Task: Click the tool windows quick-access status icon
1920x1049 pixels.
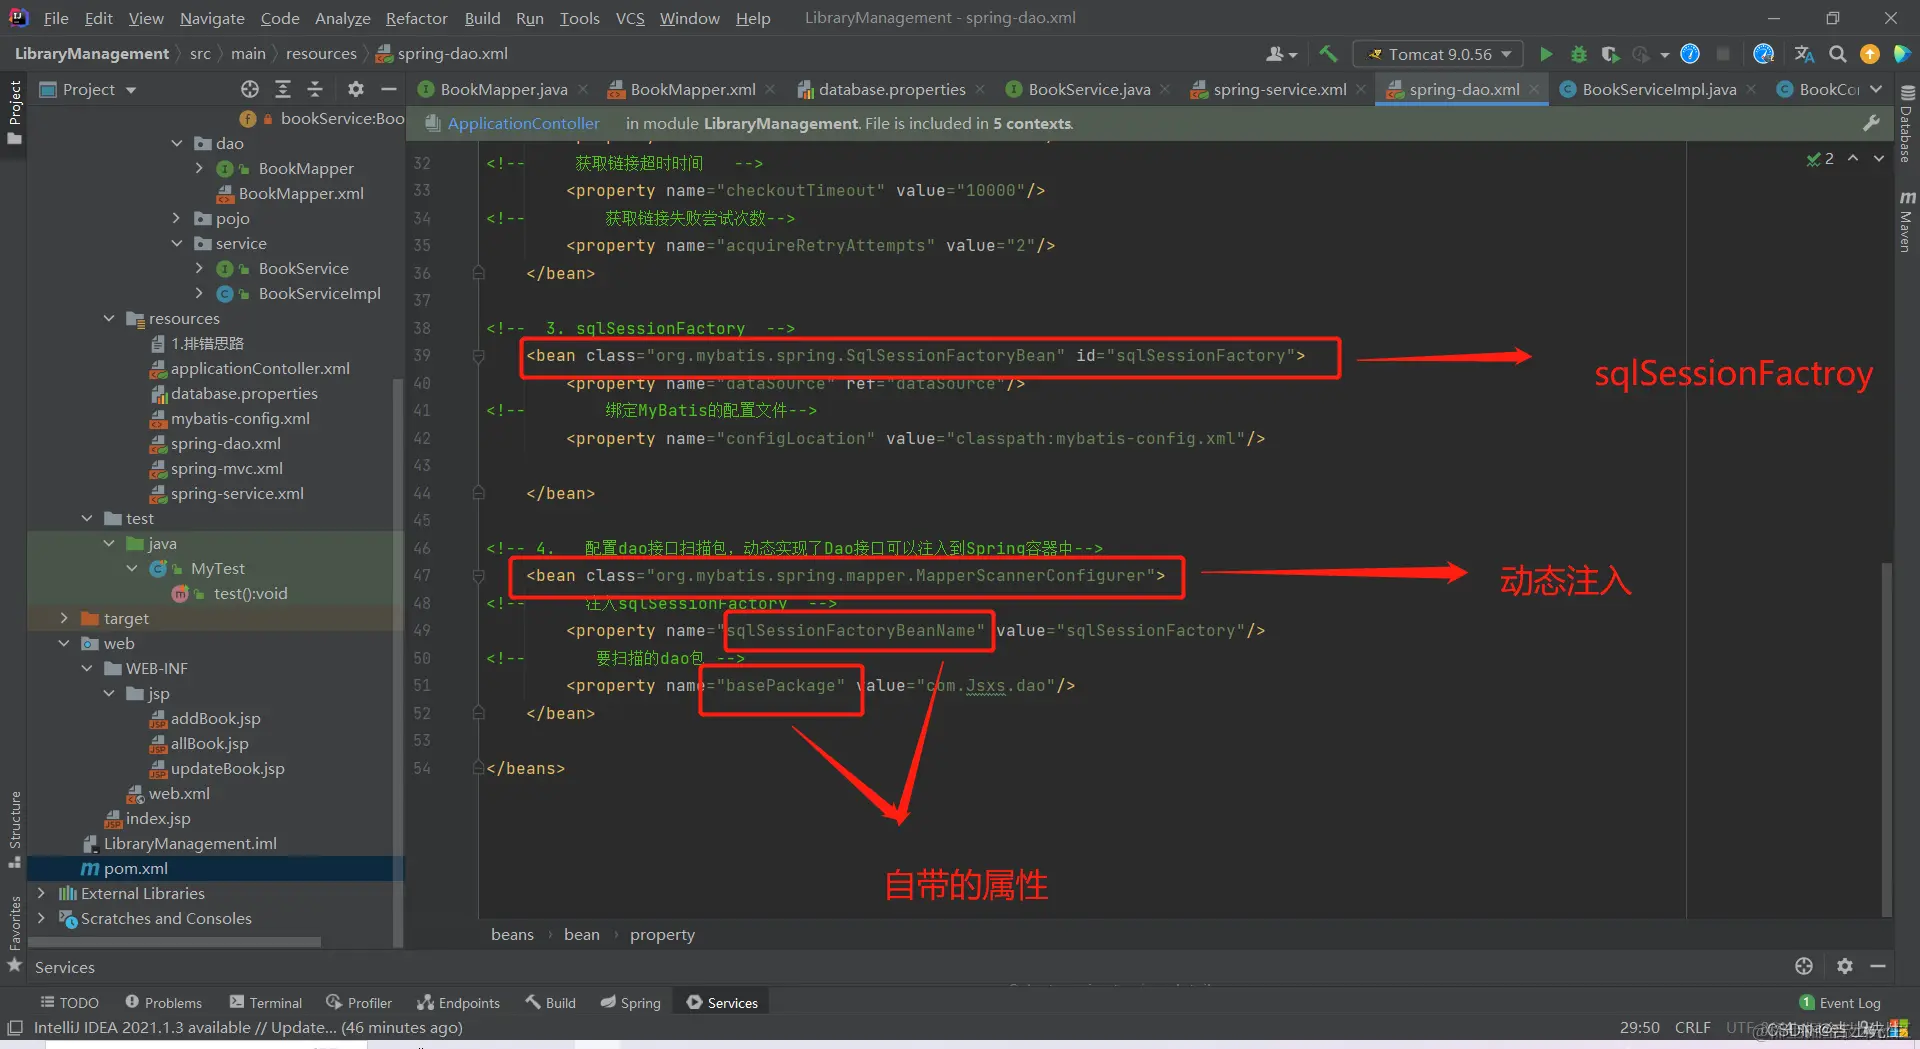Action: pos(15,1027)
